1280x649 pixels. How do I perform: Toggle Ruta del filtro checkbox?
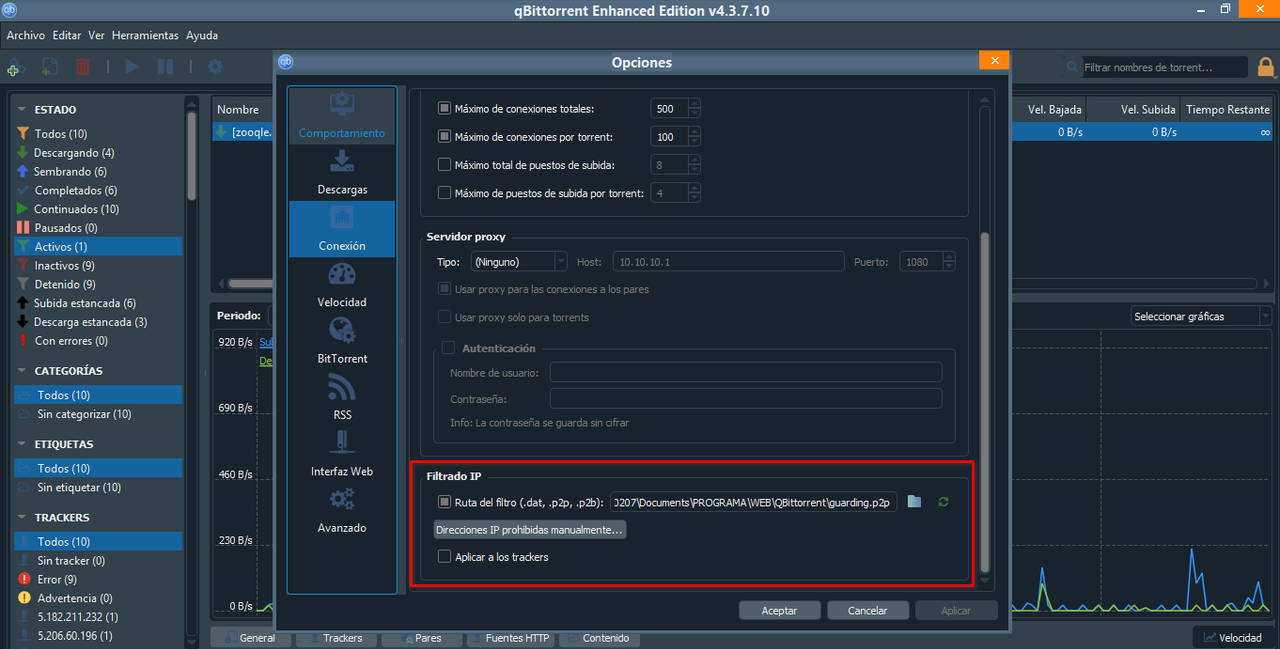(445, 502)
